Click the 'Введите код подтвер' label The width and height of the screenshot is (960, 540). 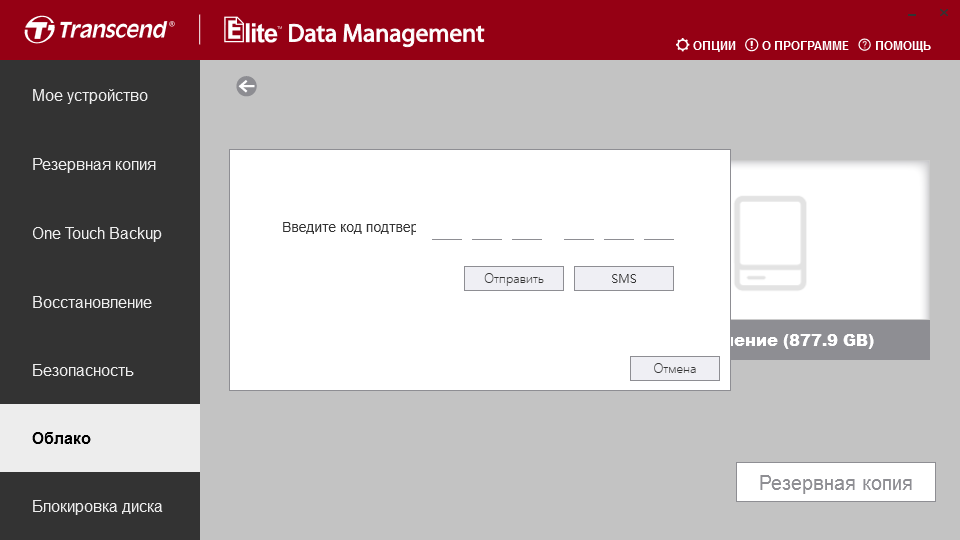pos(349,227)
